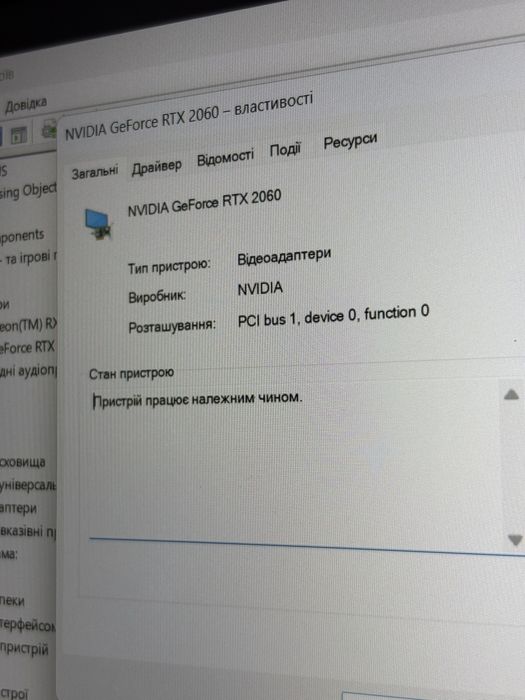Select 'ponents' item in Device Manager tree
The image size is (525, 700).
pos(22,236)
